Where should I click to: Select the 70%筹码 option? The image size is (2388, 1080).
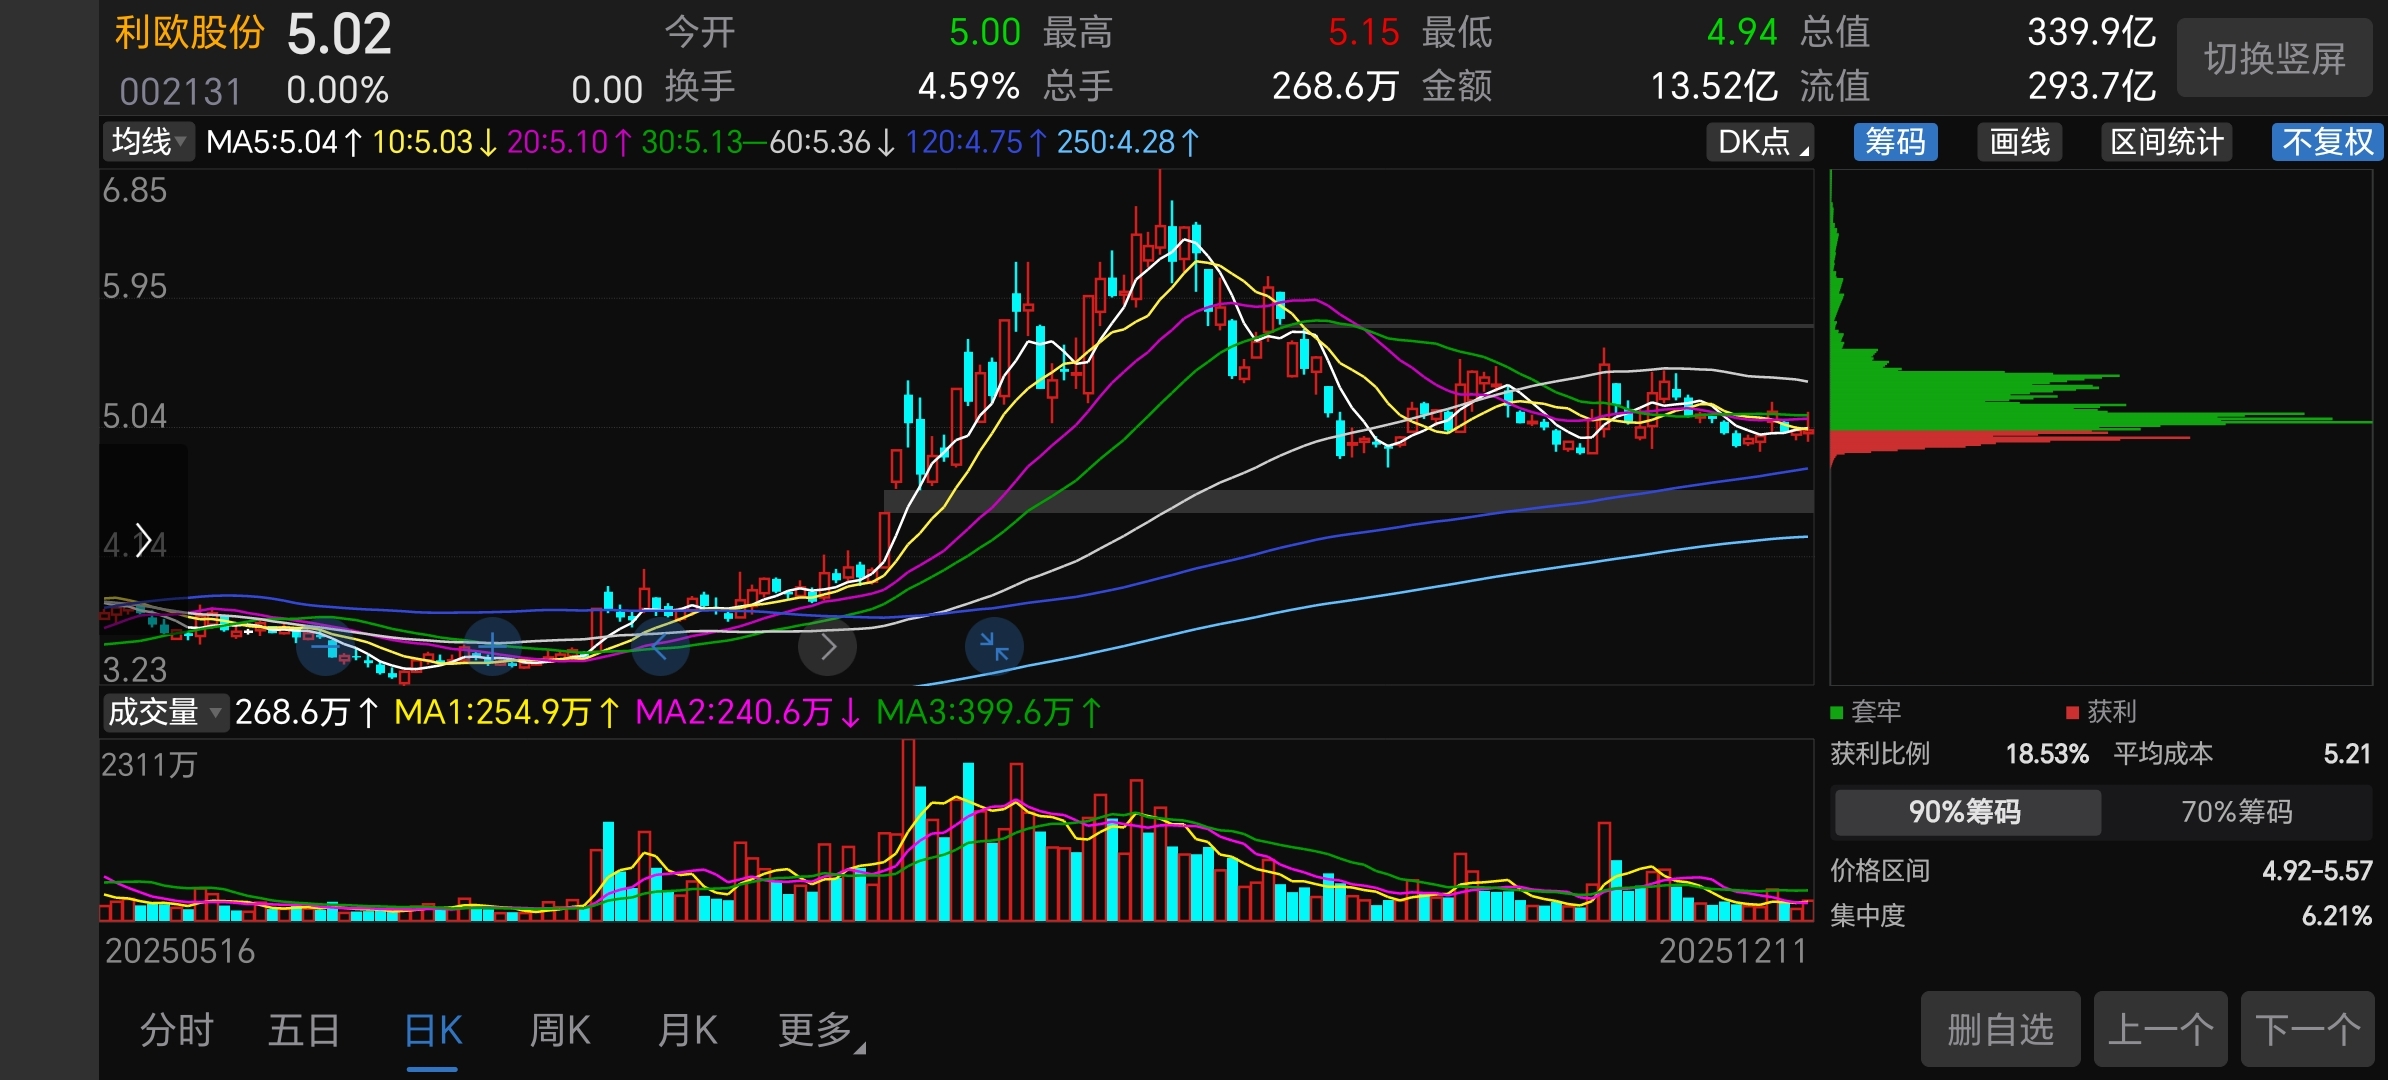click(x=2236, y=812)
